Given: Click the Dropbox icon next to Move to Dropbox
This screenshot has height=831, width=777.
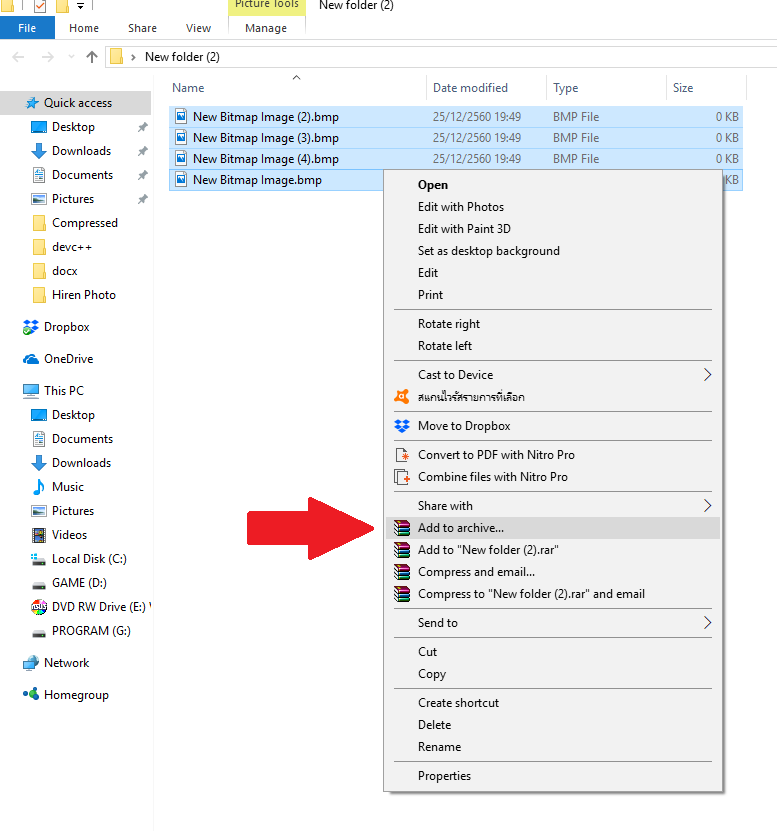Looking at the screenshot, I should click(x=402, y=426).
